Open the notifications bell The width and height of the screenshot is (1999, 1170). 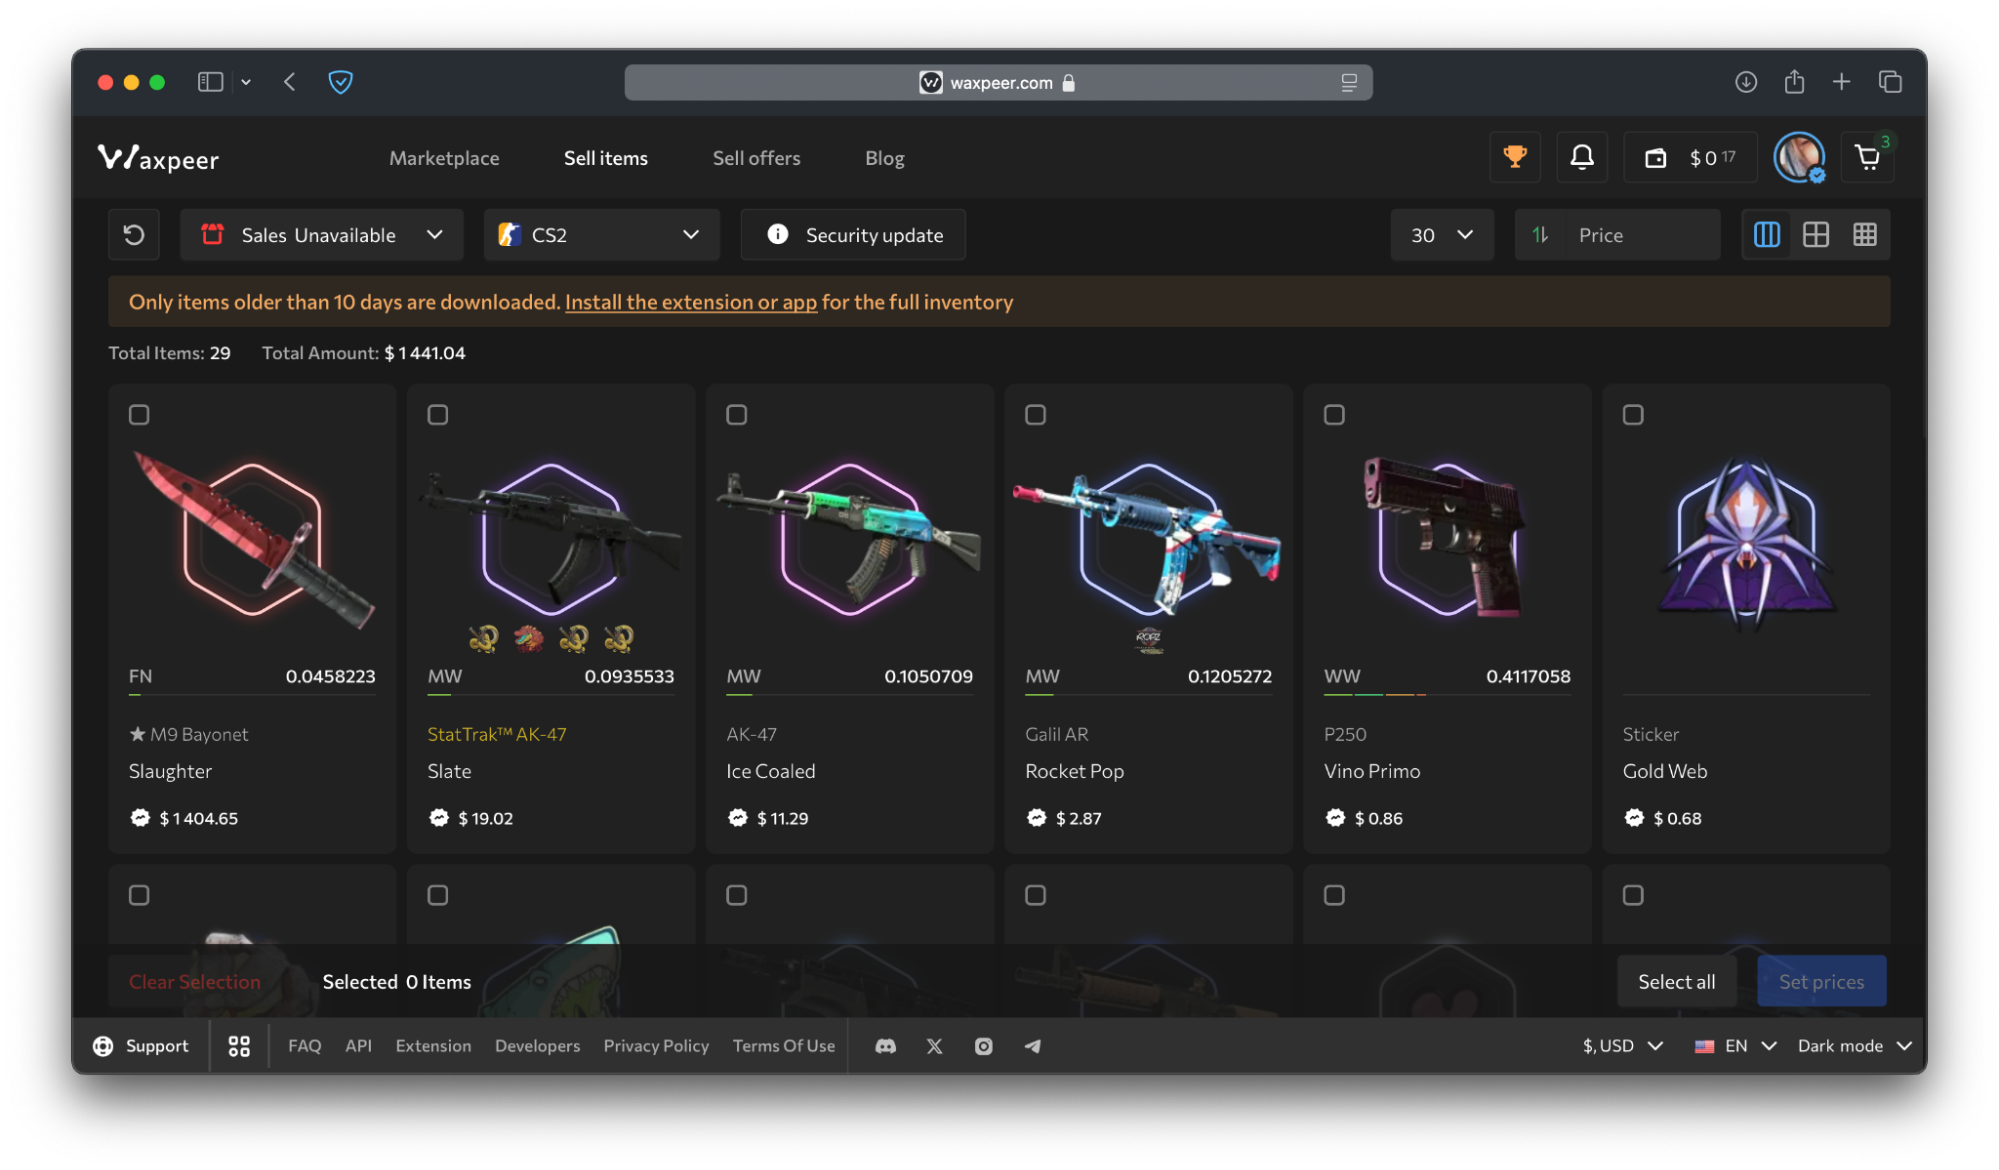(1582, 157)
